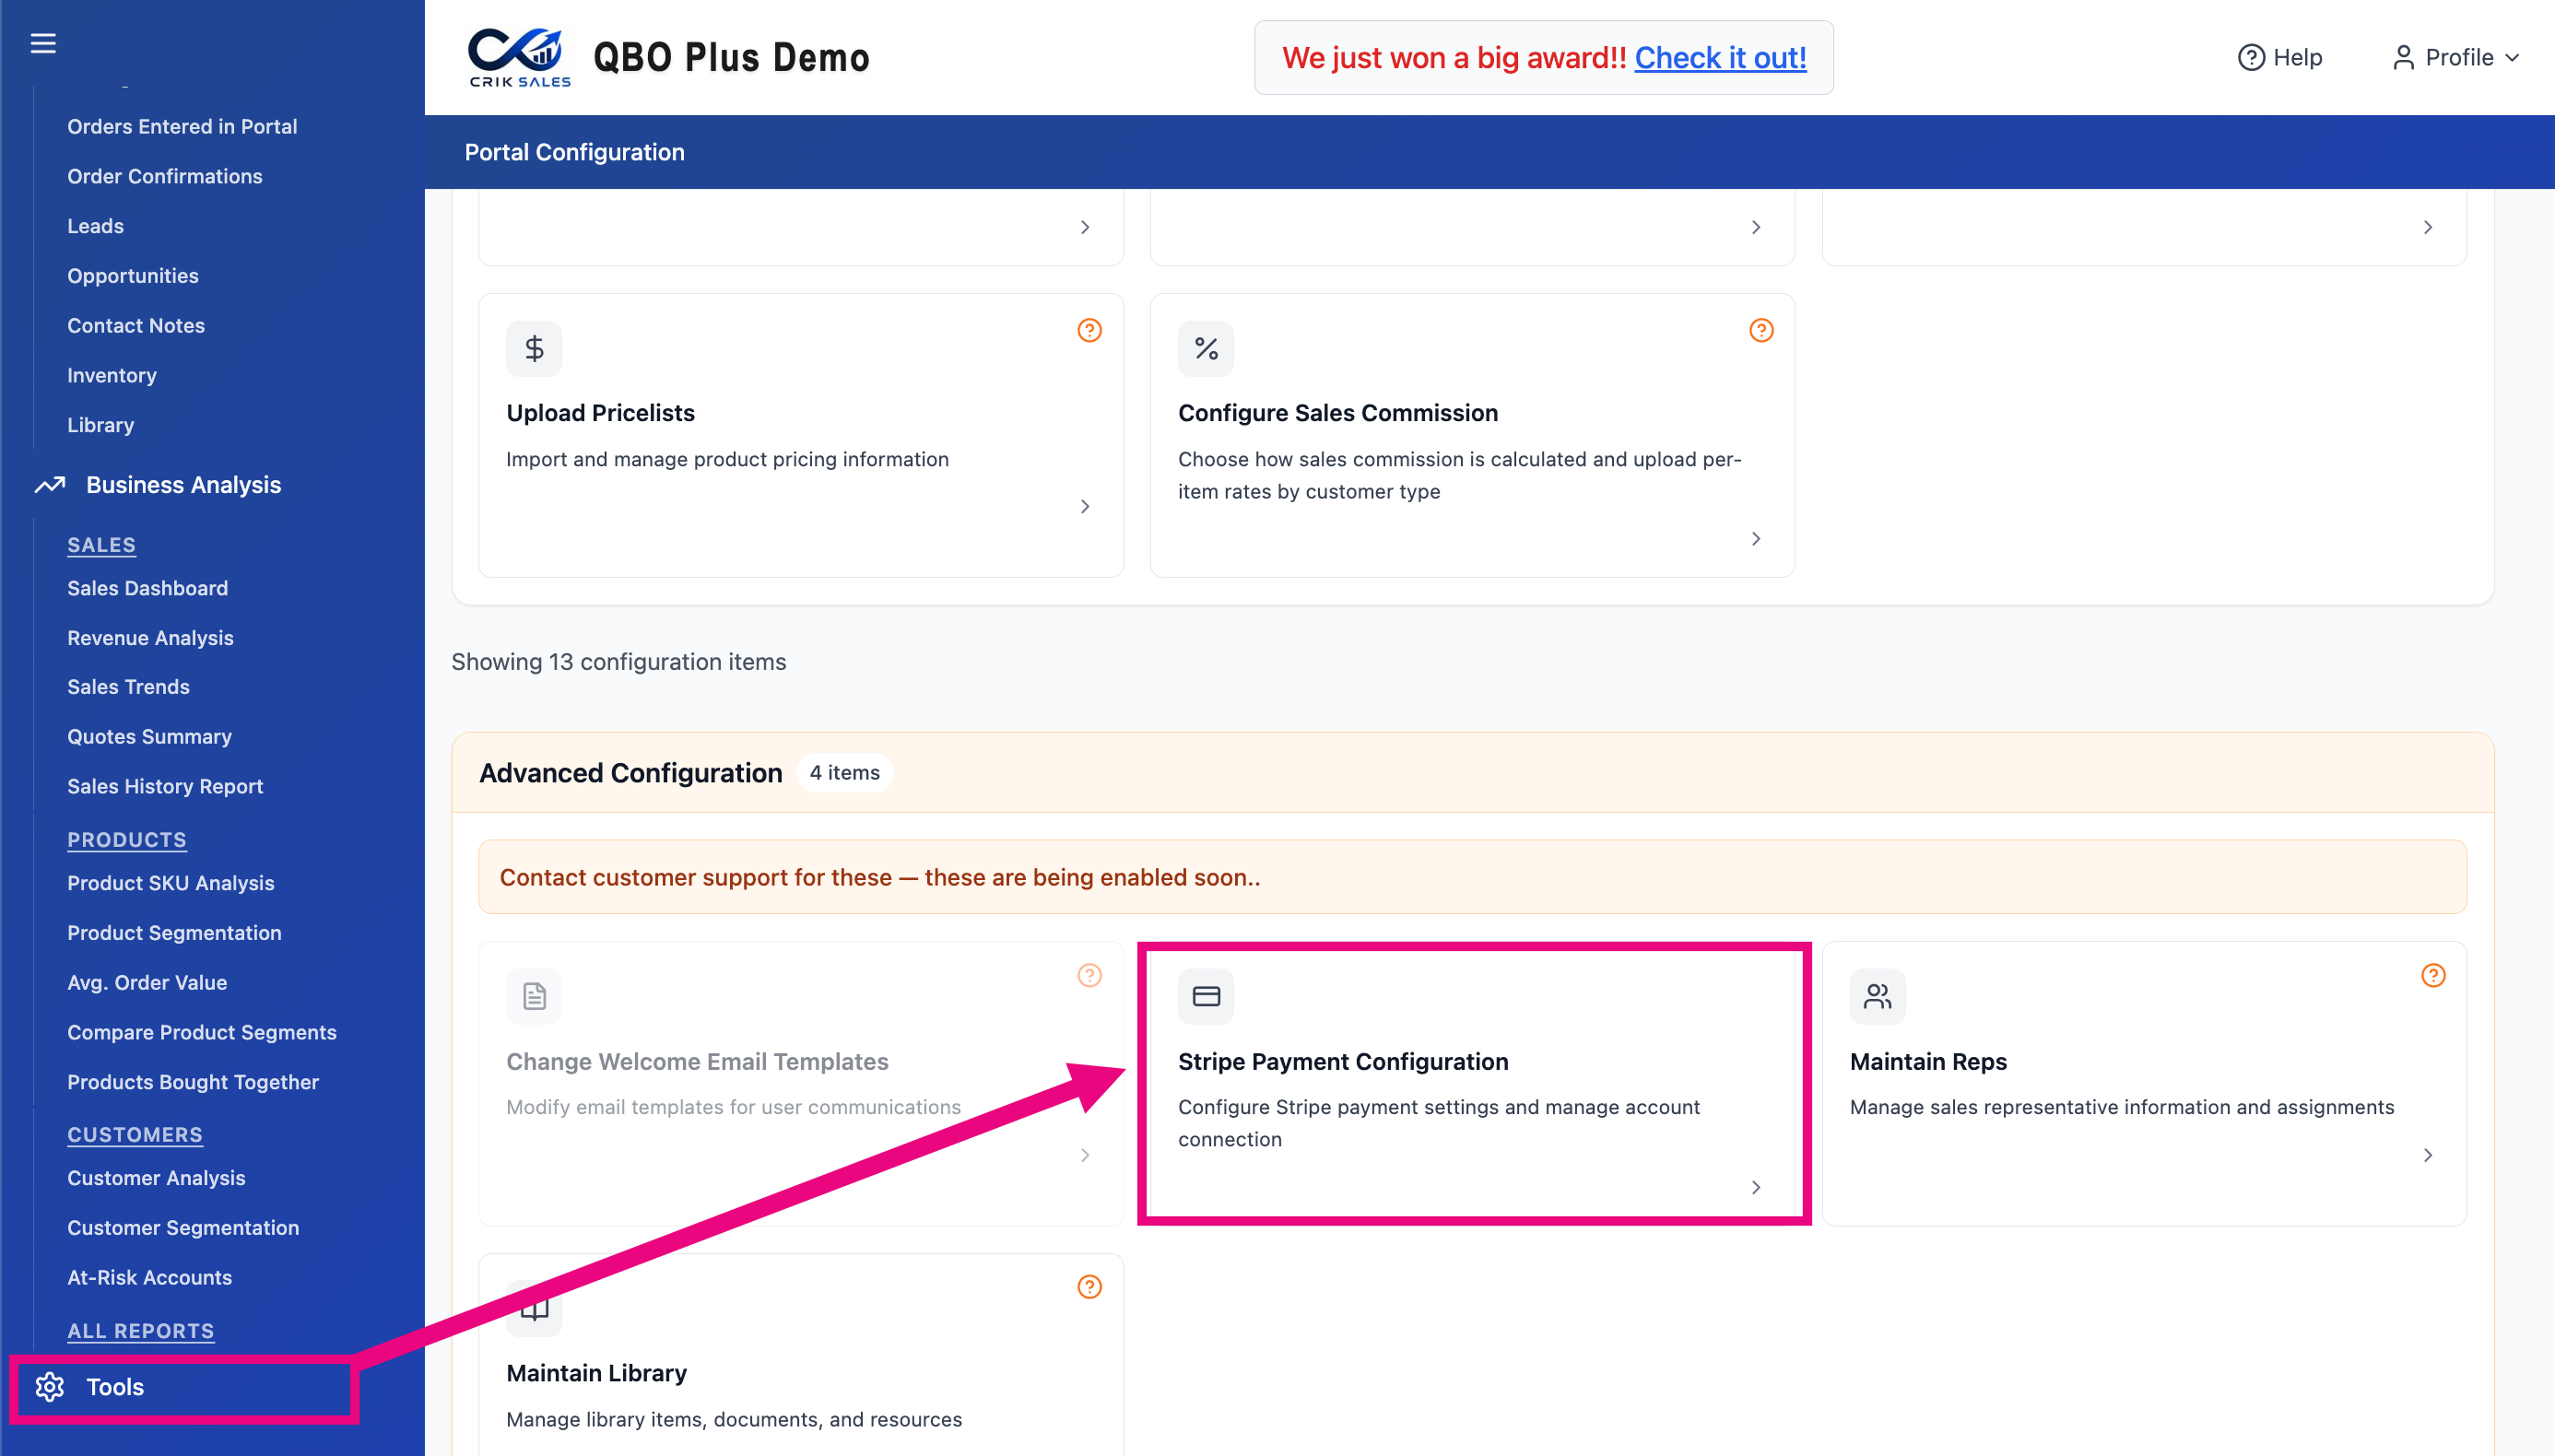
Task: Open Inventory in the sidebar
Action: [112, 375]
